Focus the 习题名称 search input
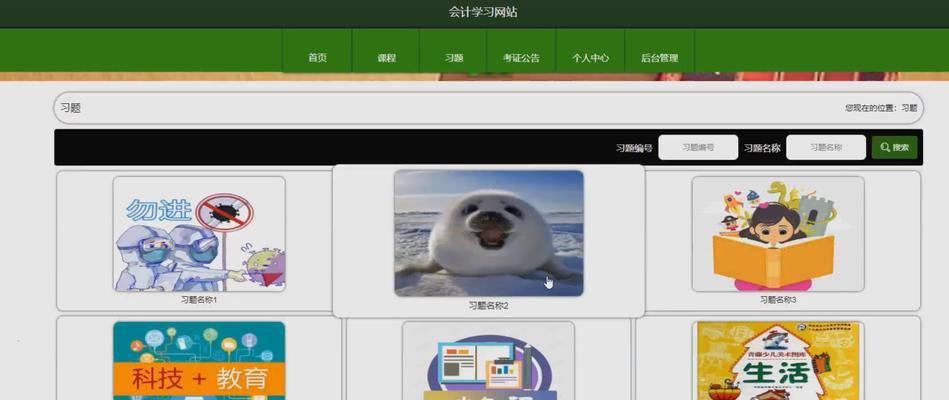The width and height of the screenshot is (949, 400). point(826,147)
